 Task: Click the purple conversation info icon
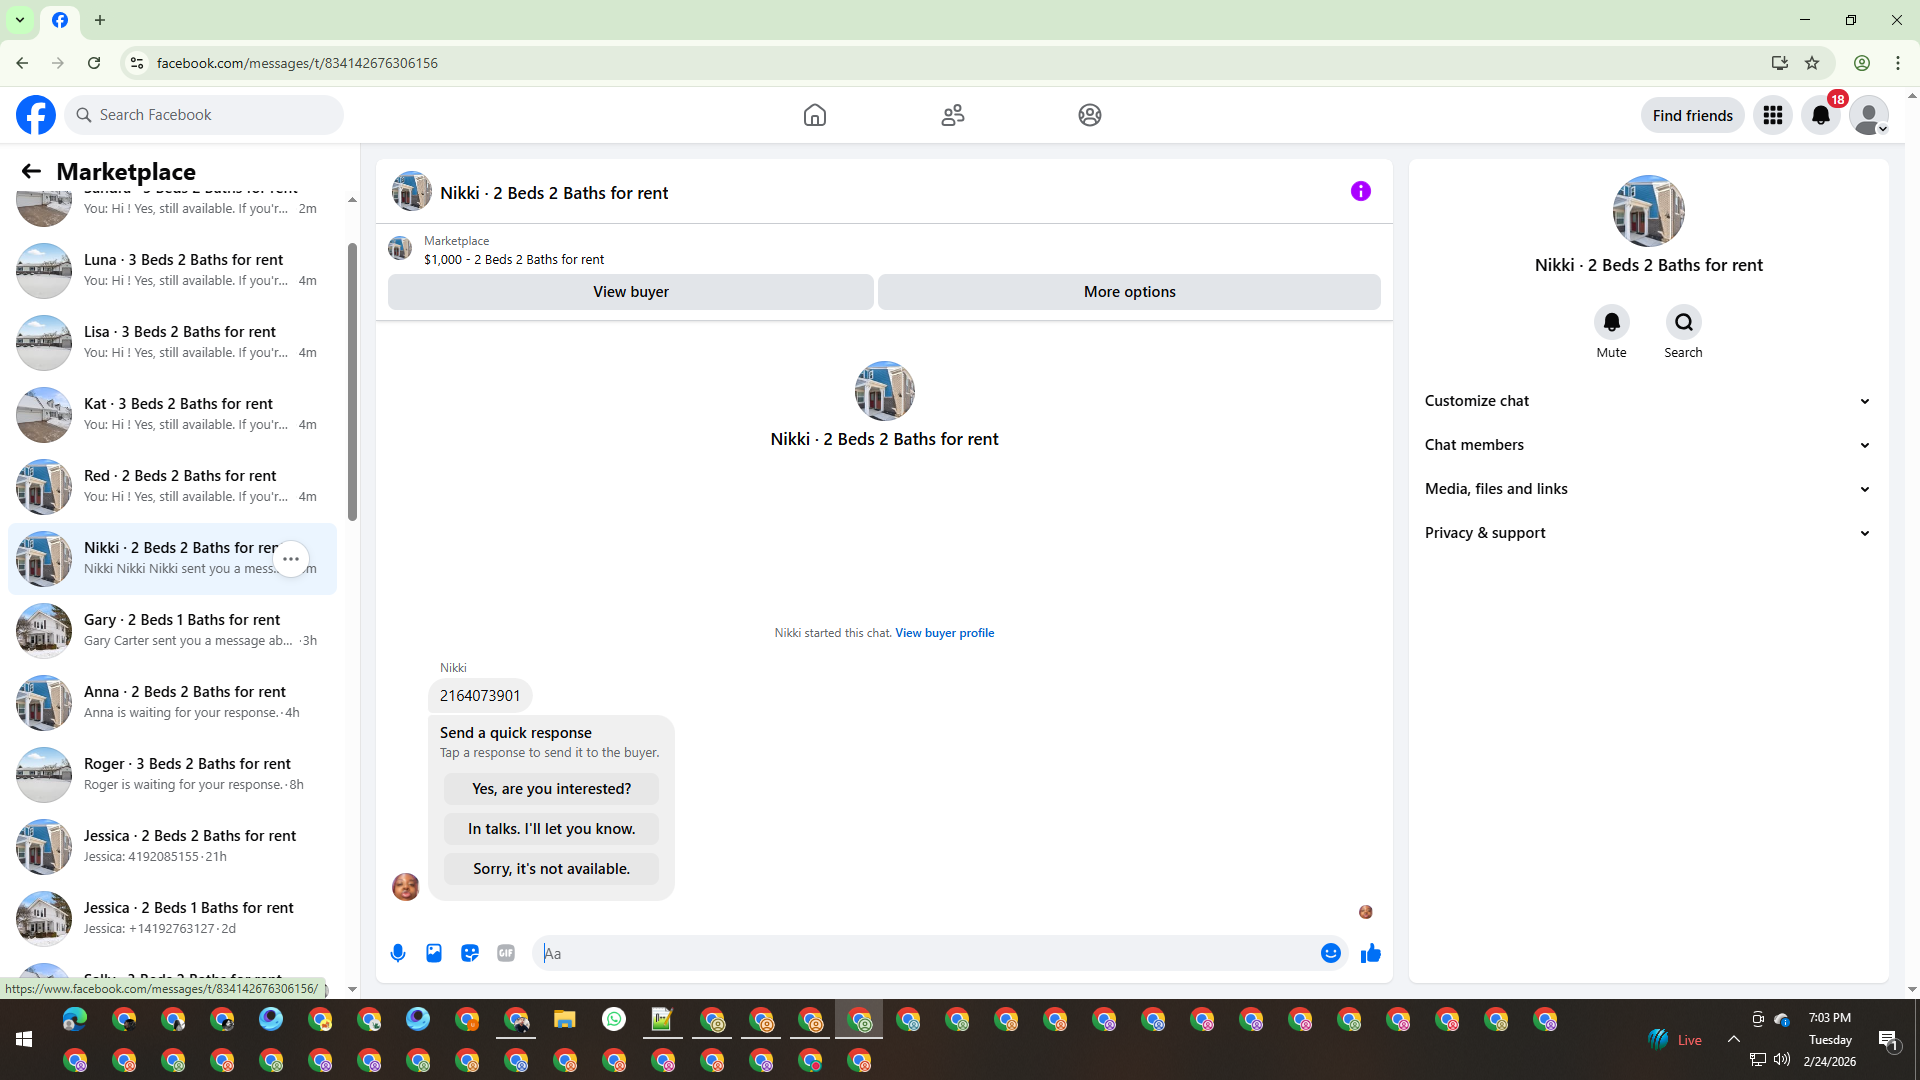pos(1360,191)
